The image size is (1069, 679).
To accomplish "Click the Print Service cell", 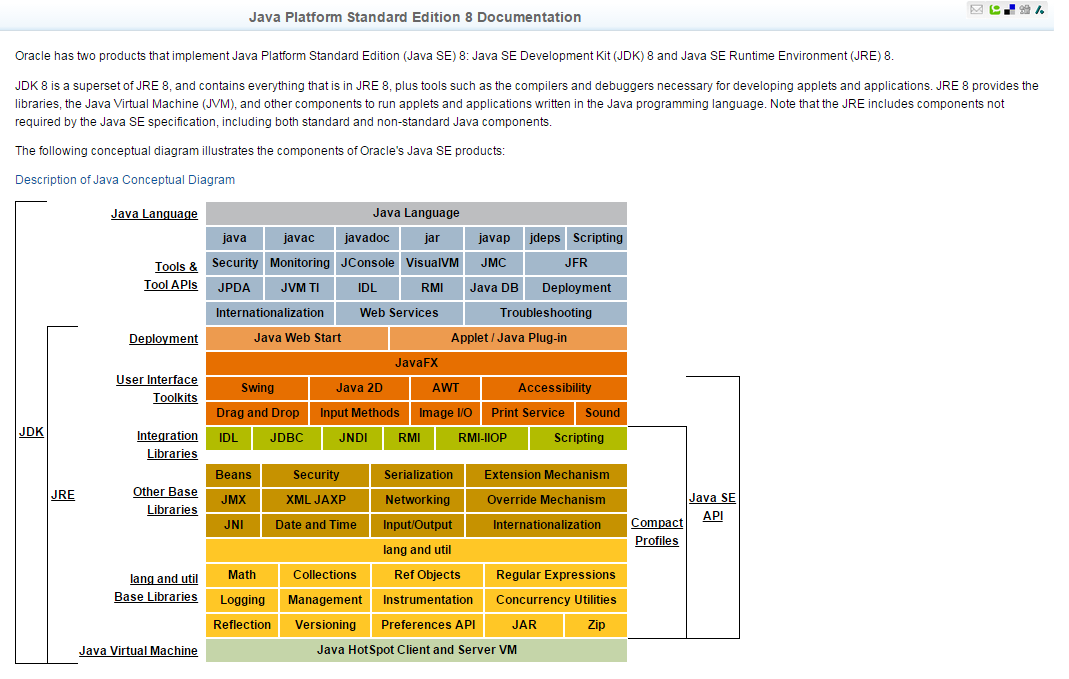I will point(528,412).
